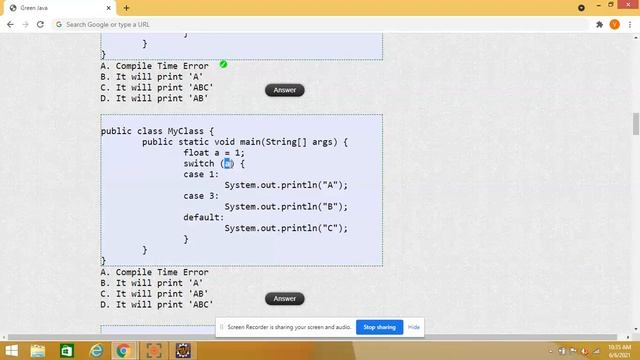
Task: Reload the page with the refresh icon
Action: 40,24
